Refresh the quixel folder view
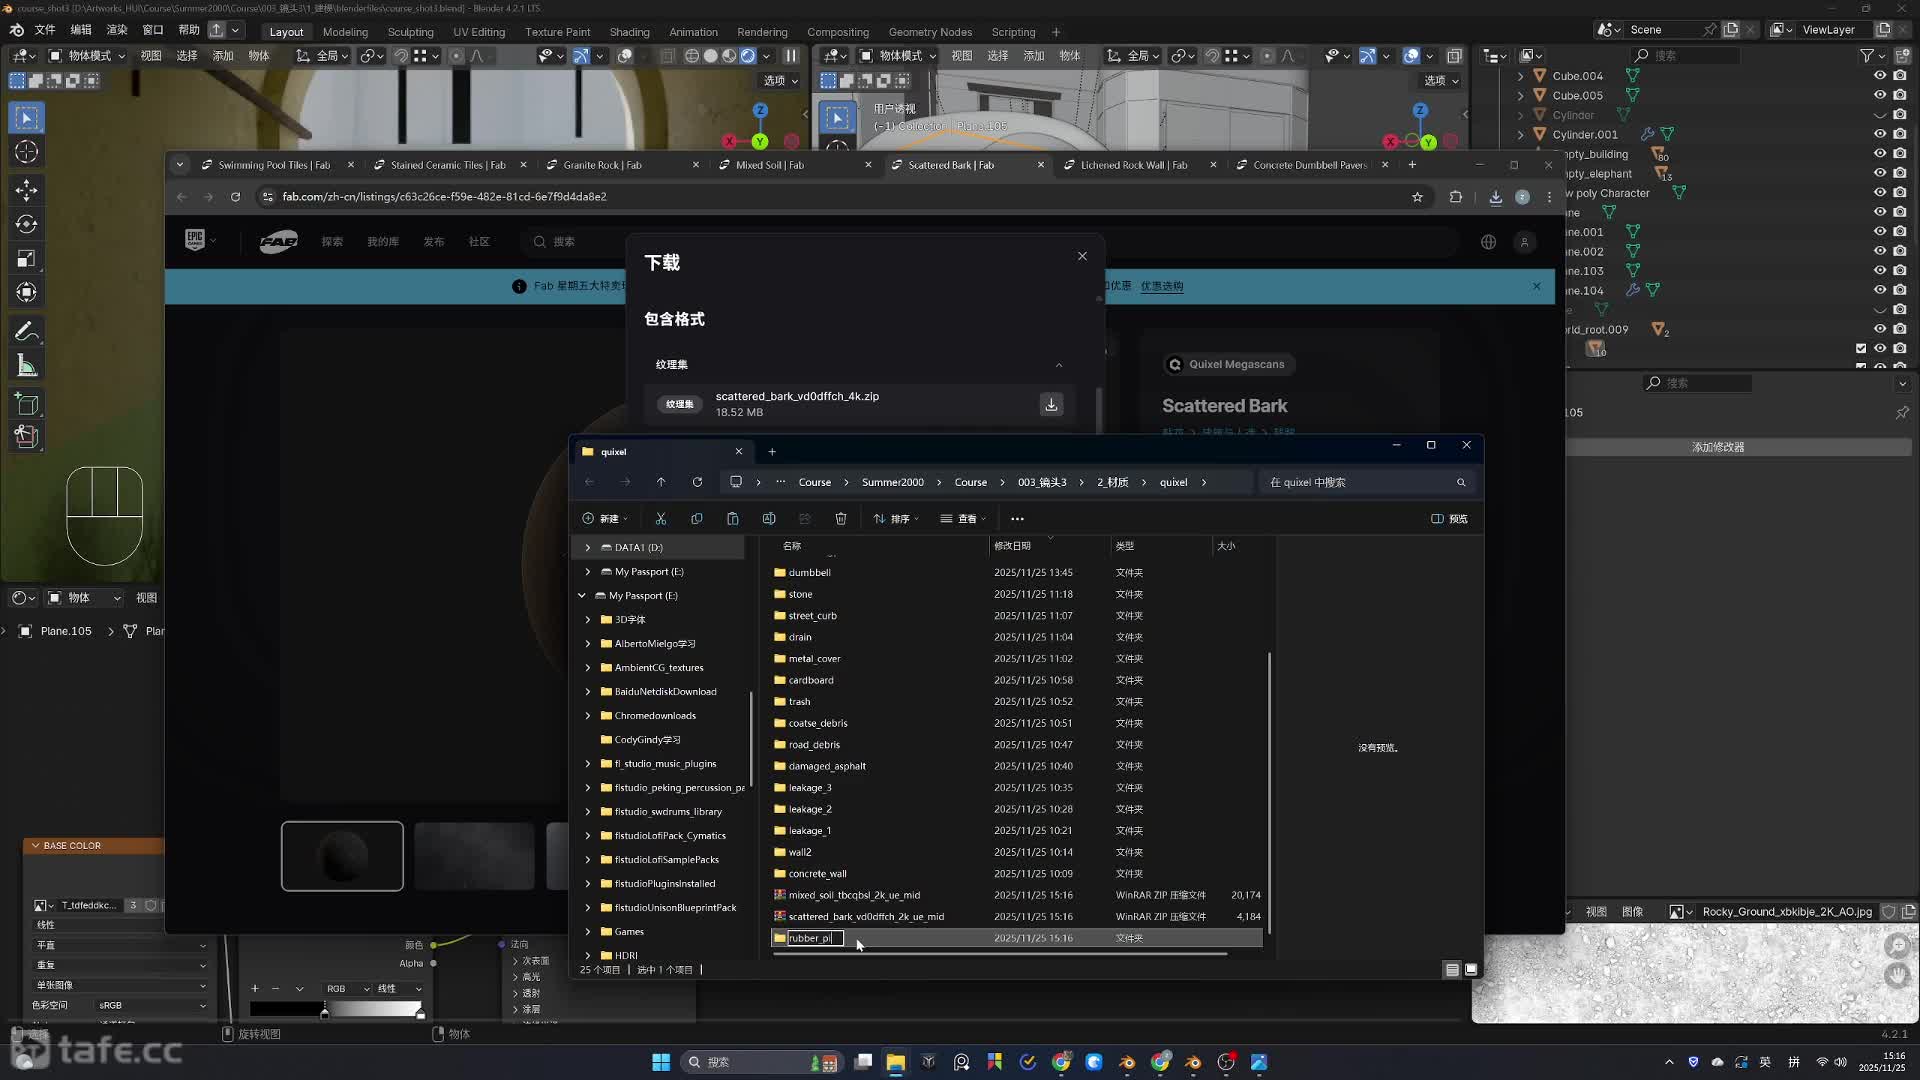The image size is (1920, 1080). click(697, 482)
